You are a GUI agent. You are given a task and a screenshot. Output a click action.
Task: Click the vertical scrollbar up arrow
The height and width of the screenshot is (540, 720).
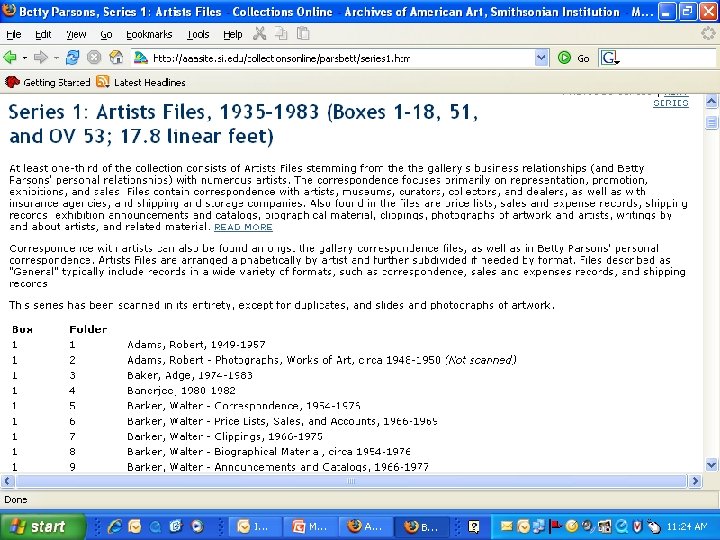tap(711, 101)
